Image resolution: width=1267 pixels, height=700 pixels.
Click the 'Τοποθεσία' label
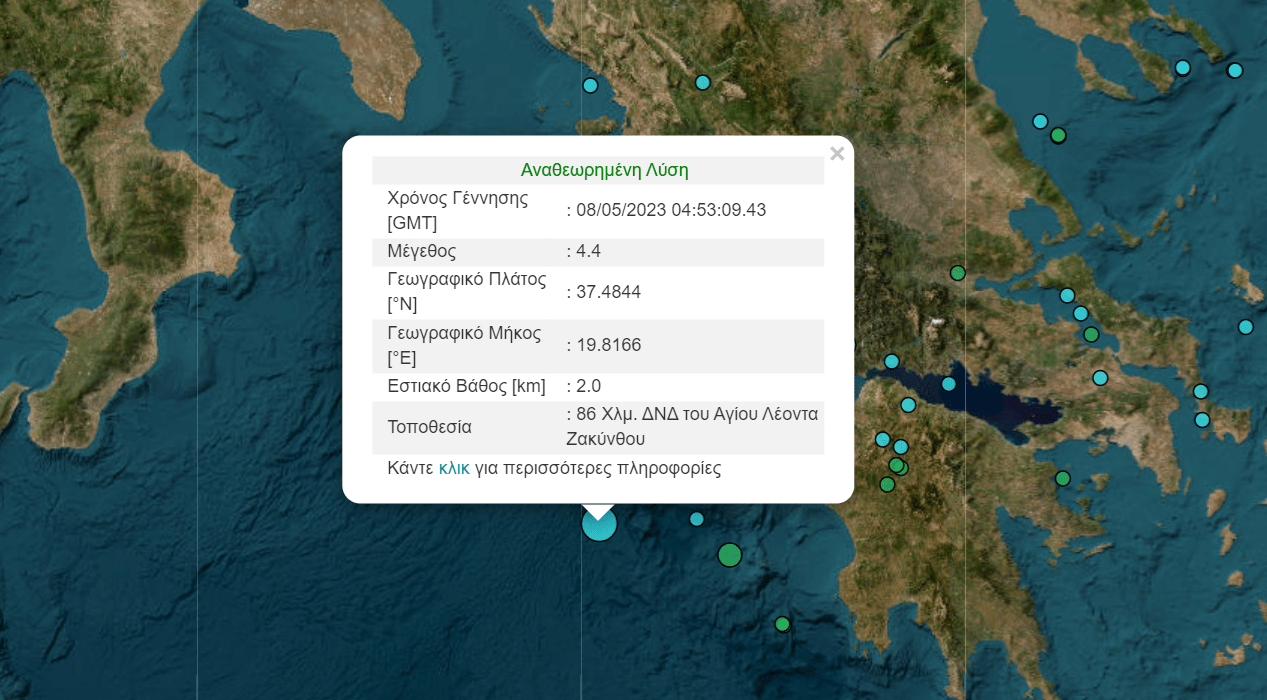(x=429, y=427)
